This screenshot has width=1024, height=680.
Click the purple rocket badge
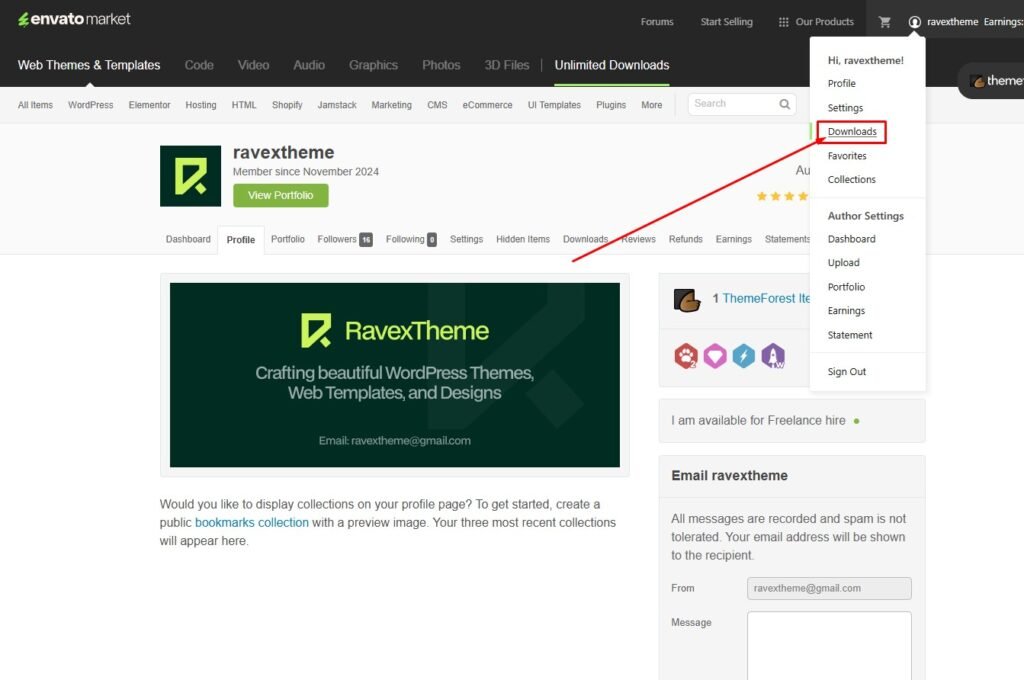point(773,356)
